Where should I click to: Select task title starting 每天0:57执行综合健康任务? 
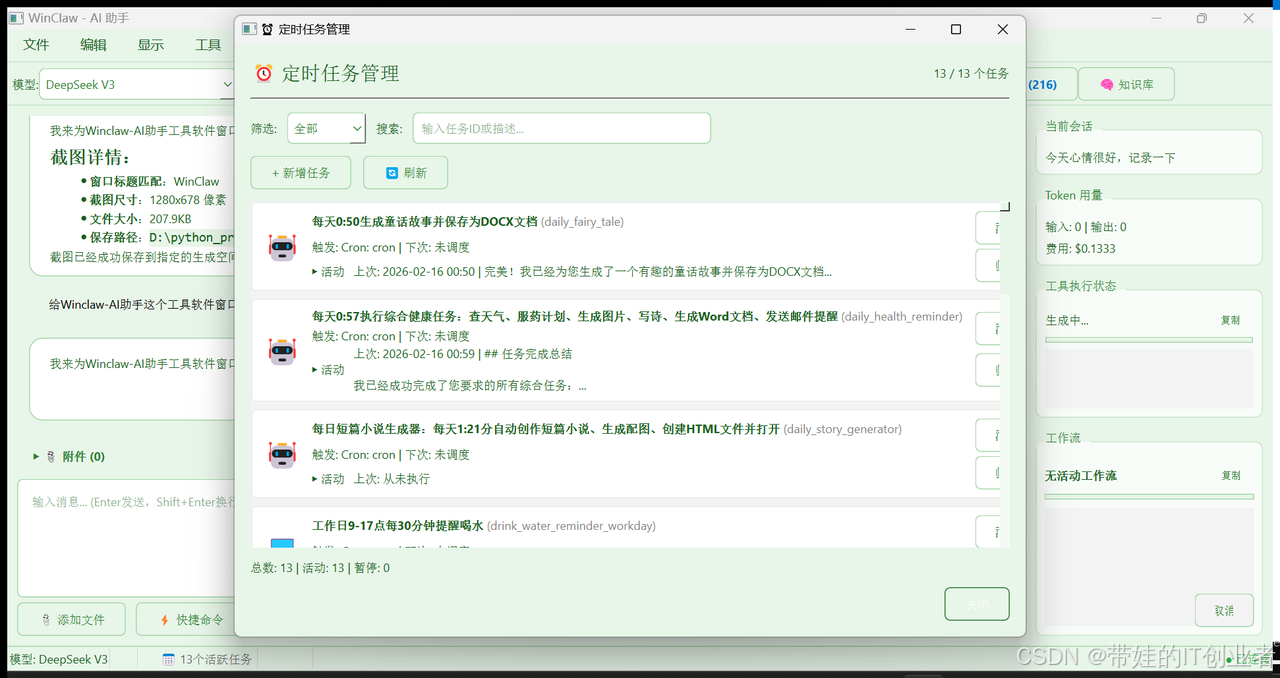pyautogui.click(x=575, y=316)
